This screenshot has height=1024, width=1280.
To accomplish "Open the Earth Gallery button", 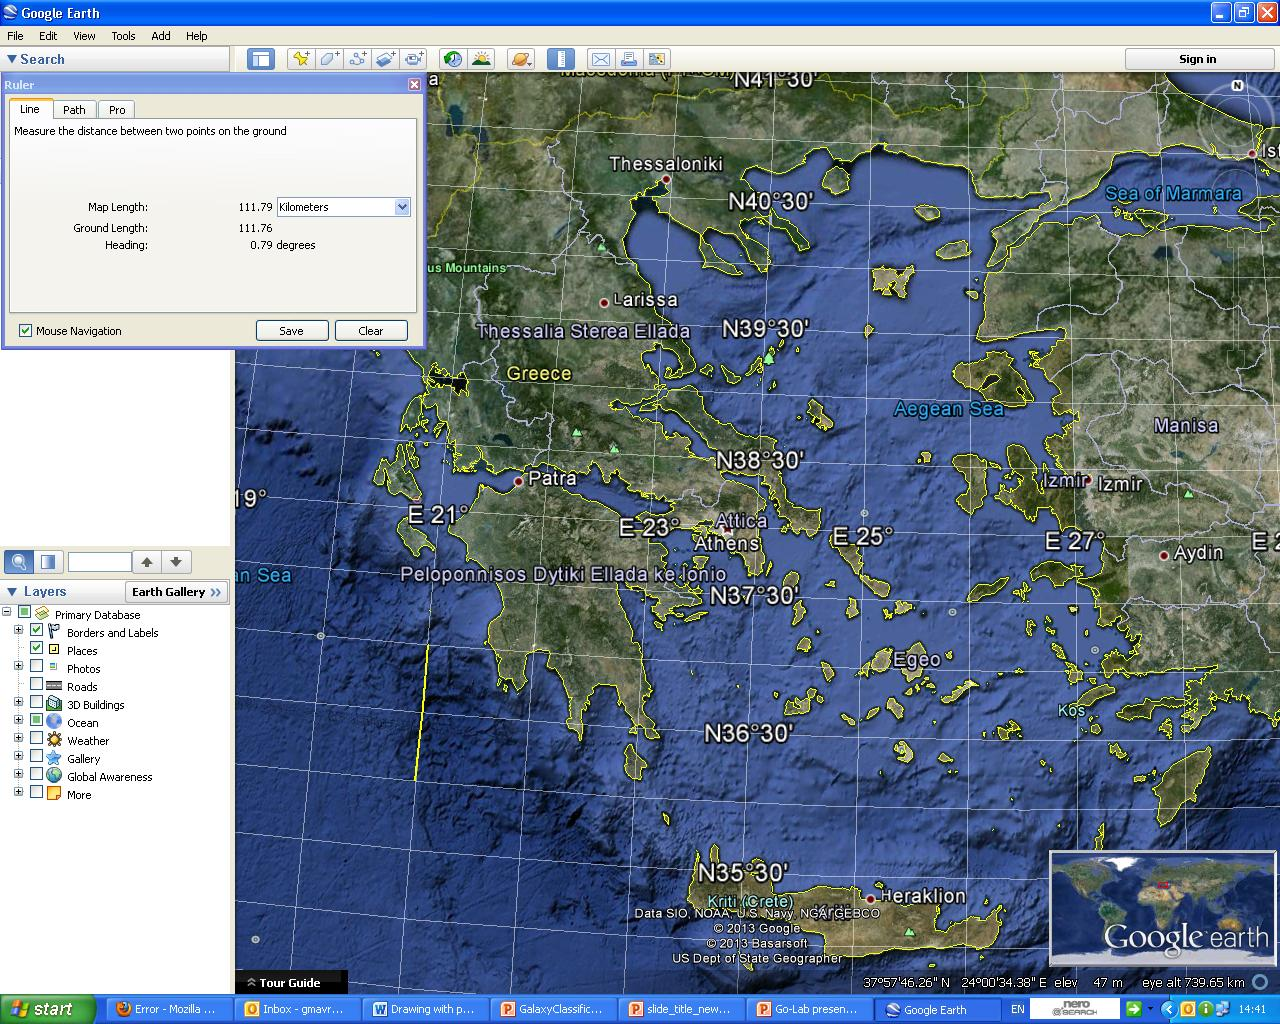I will (177, 592).
